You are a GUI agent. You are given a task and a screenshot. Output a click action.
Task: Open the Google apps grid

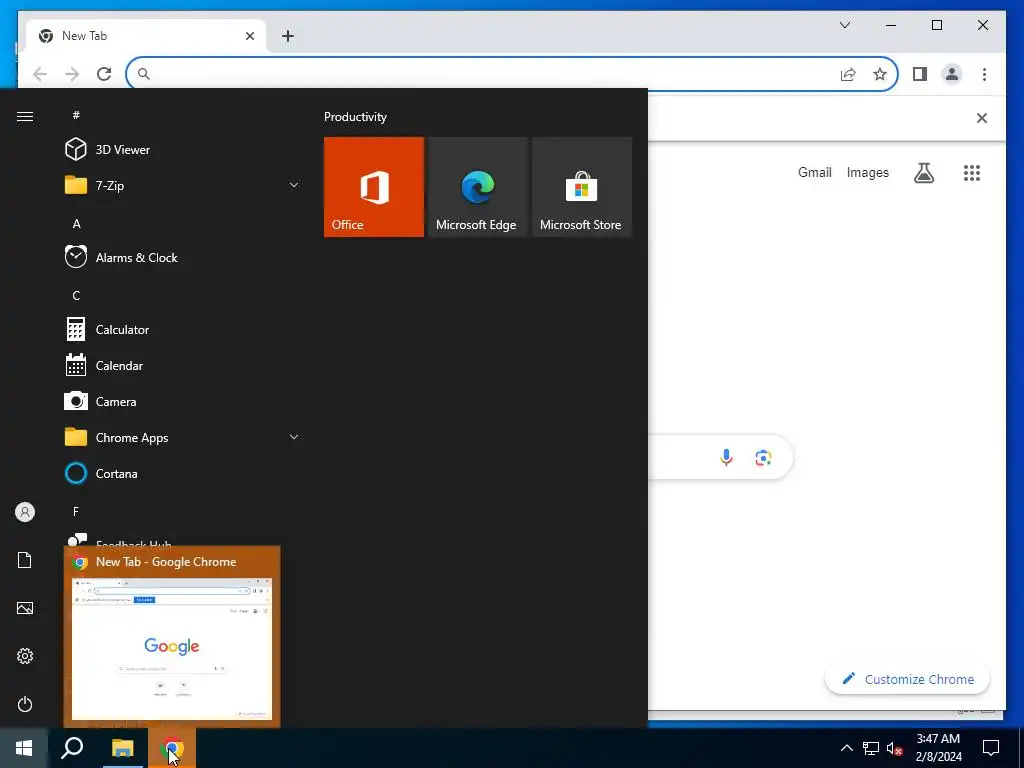pos(972,172)
